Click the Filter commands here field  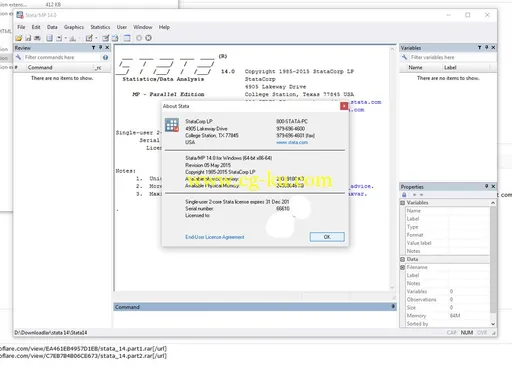(x=62, y=57)
